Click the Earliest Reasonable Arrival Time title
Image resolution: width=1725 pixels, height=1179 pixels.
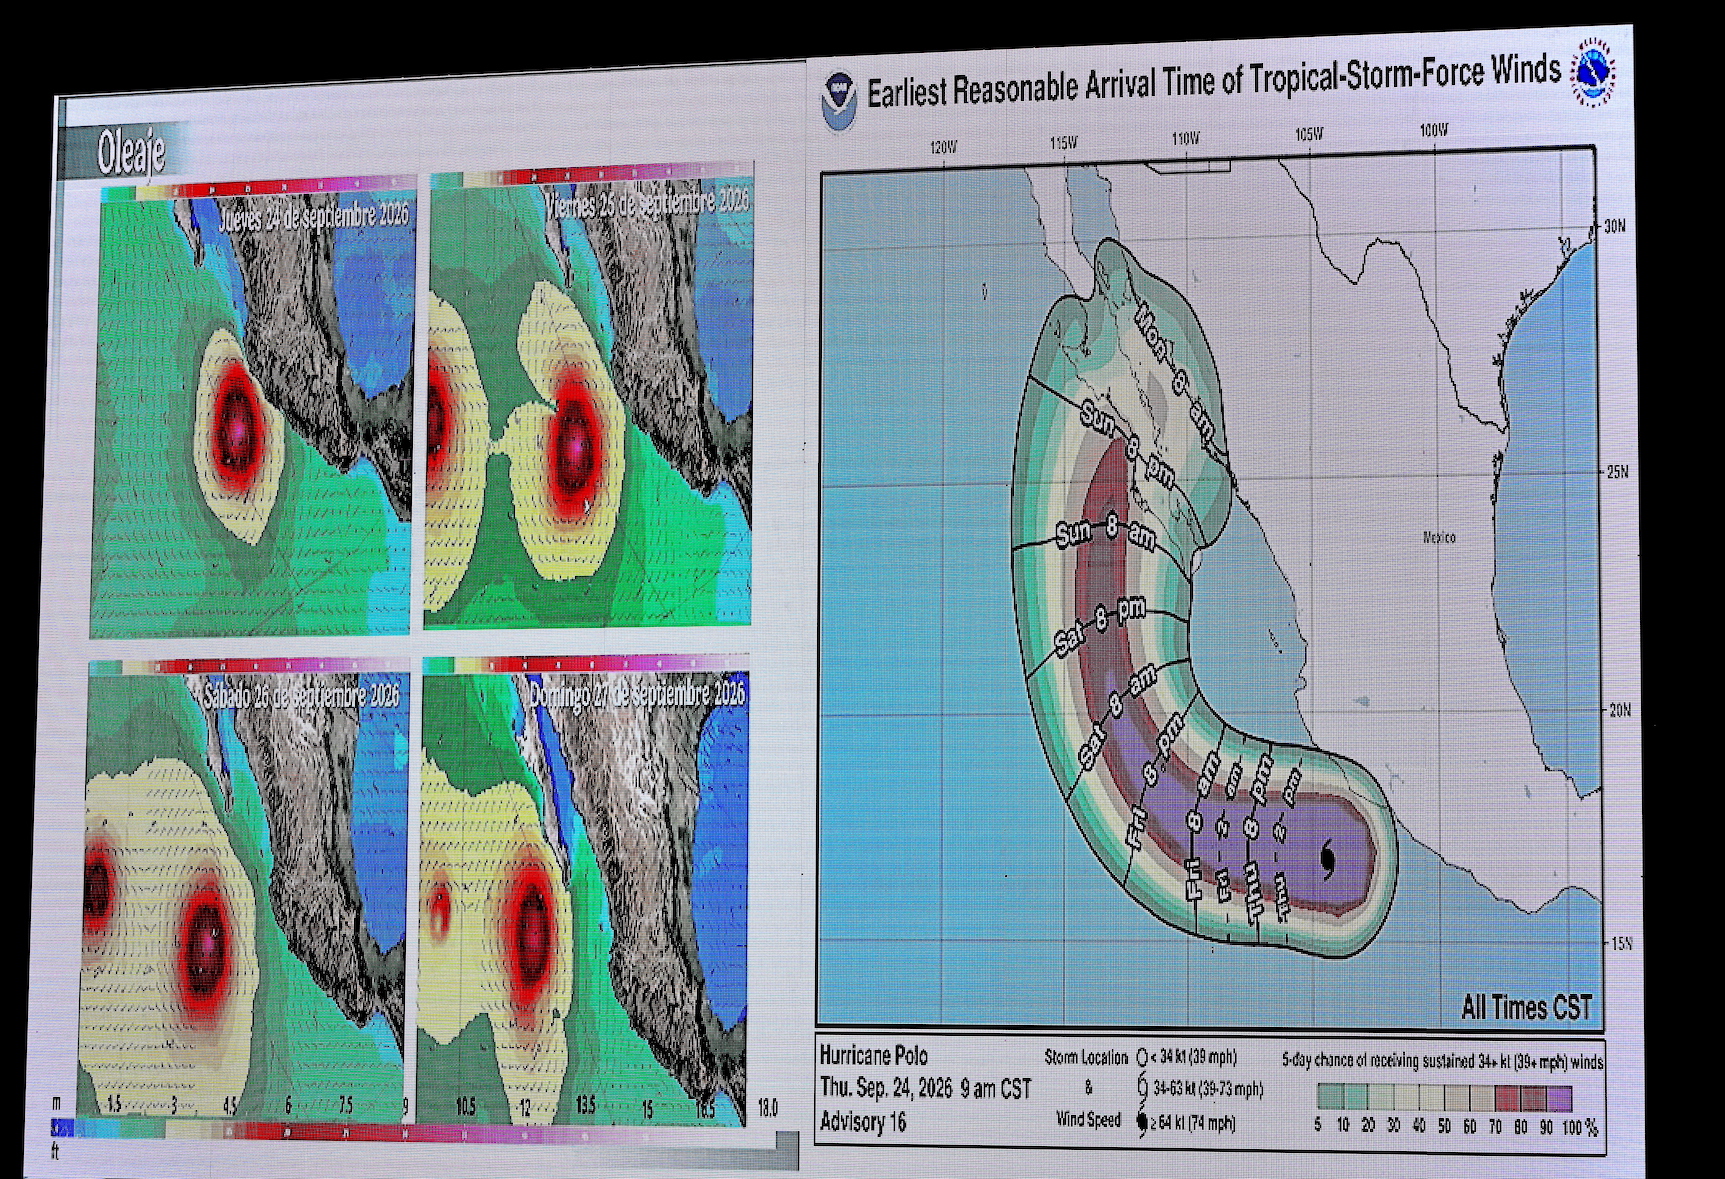pos(1213,81)
